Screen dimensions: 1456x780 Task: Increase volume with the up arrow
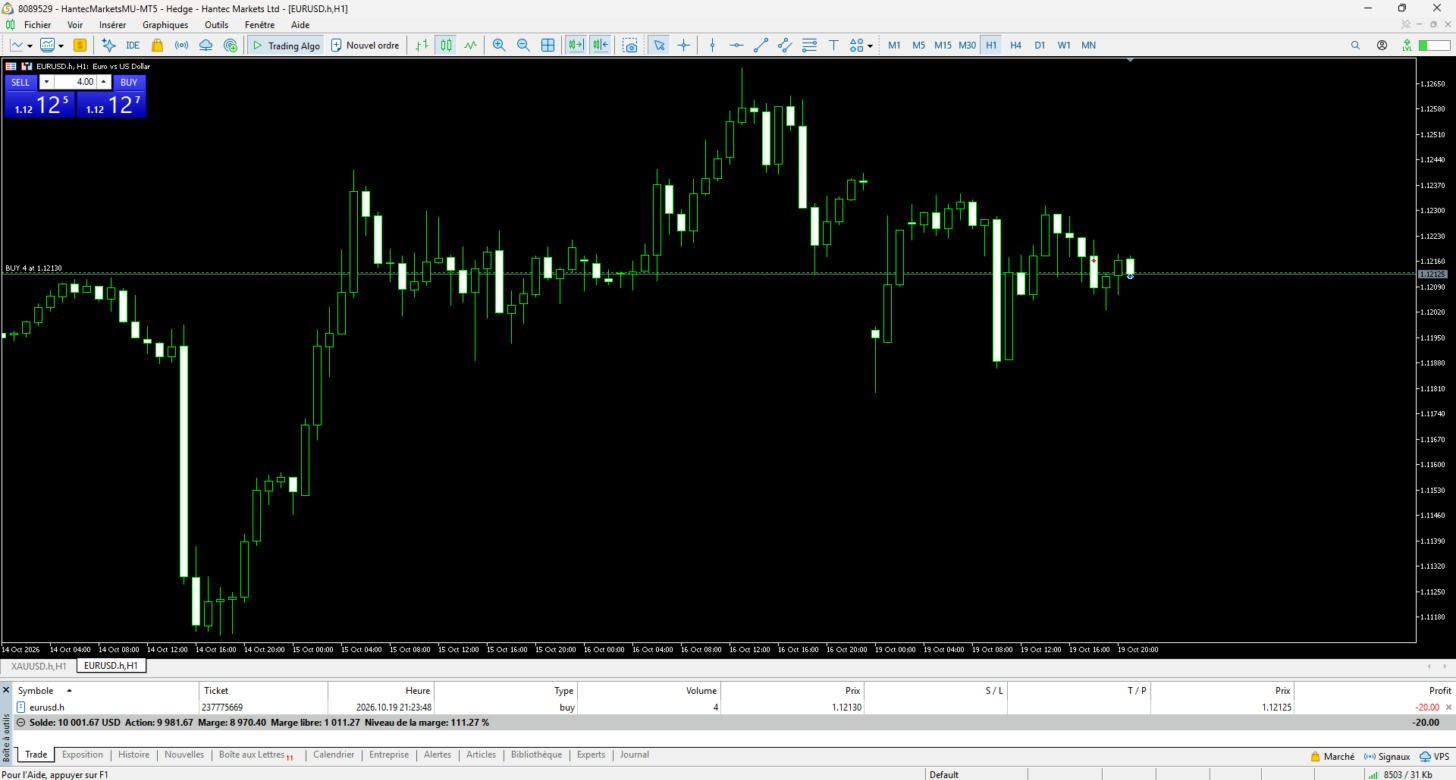click(103, 82)
